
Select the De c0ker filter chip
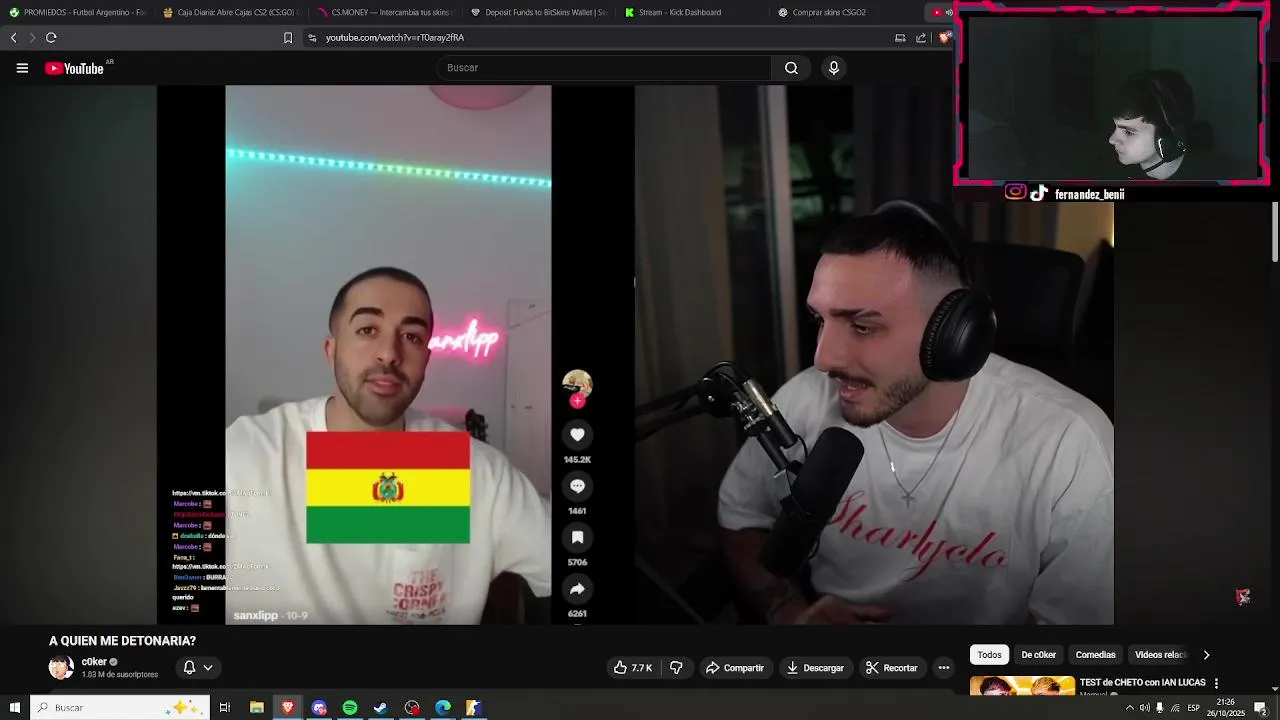(x=1038, y=655)
